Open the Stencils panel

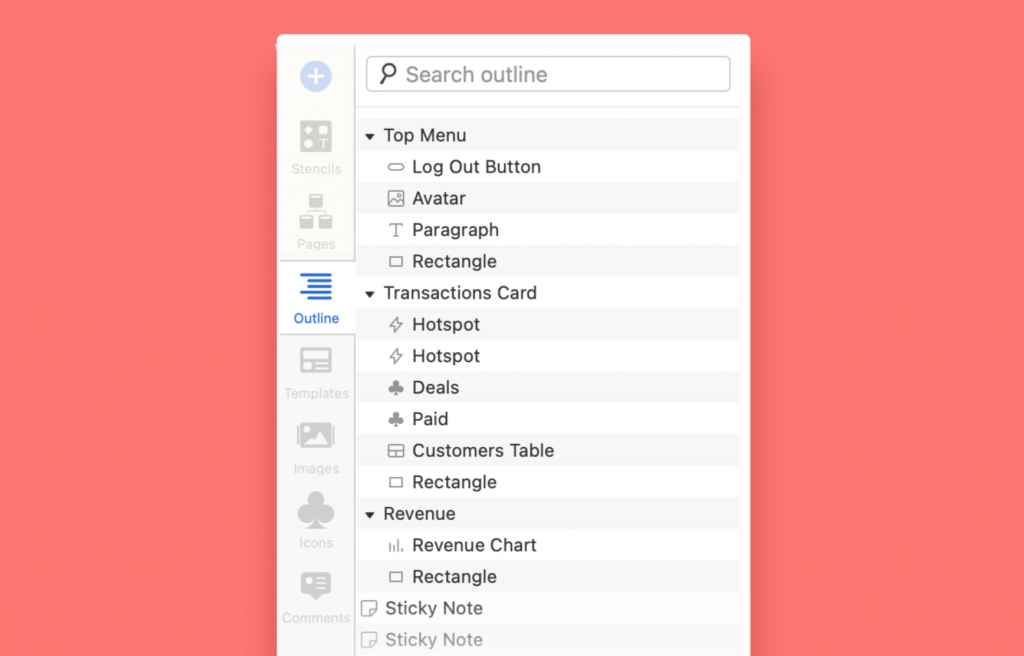[316, 148]
